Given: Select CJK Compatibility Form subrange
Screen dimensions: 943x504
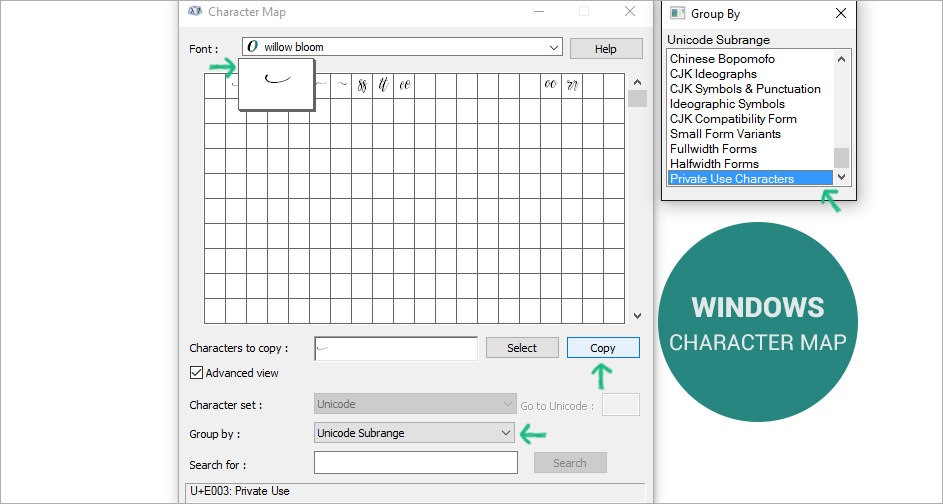Looking at the screenshot, I should (x=733, y=119).
